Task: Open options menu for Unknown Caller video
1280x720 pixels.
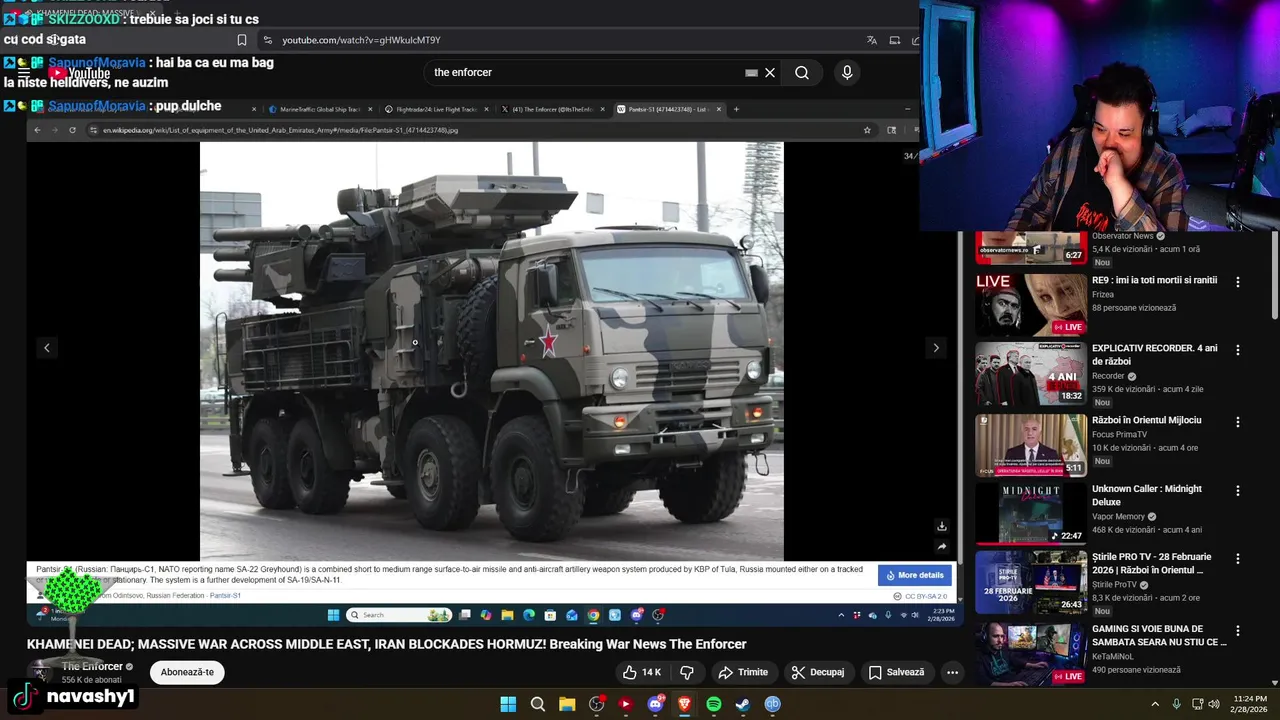Action: point(1238,490)
